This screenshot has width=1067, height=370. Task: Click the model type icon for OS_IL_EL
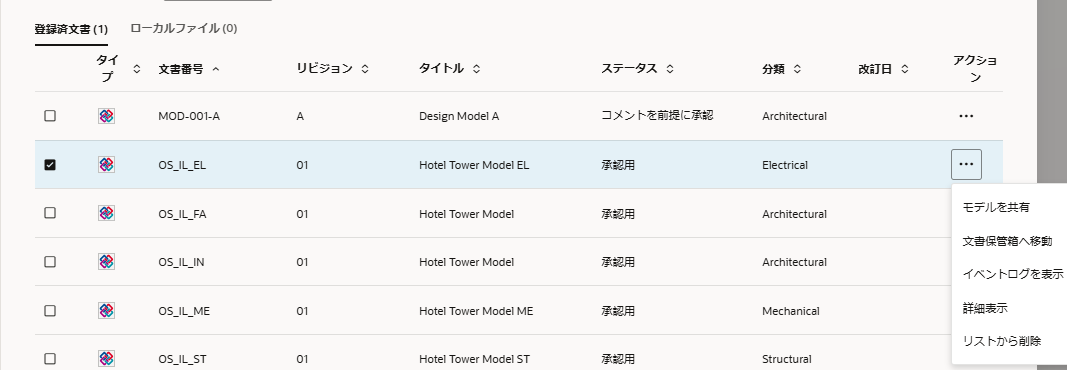click(106, 165)
